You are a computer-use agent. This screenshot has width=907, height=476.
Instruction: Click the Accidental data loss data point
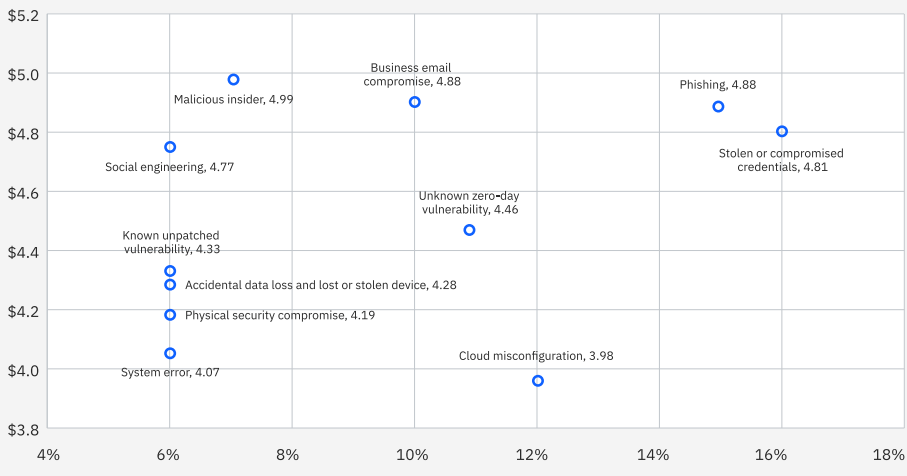coord(170,285)
